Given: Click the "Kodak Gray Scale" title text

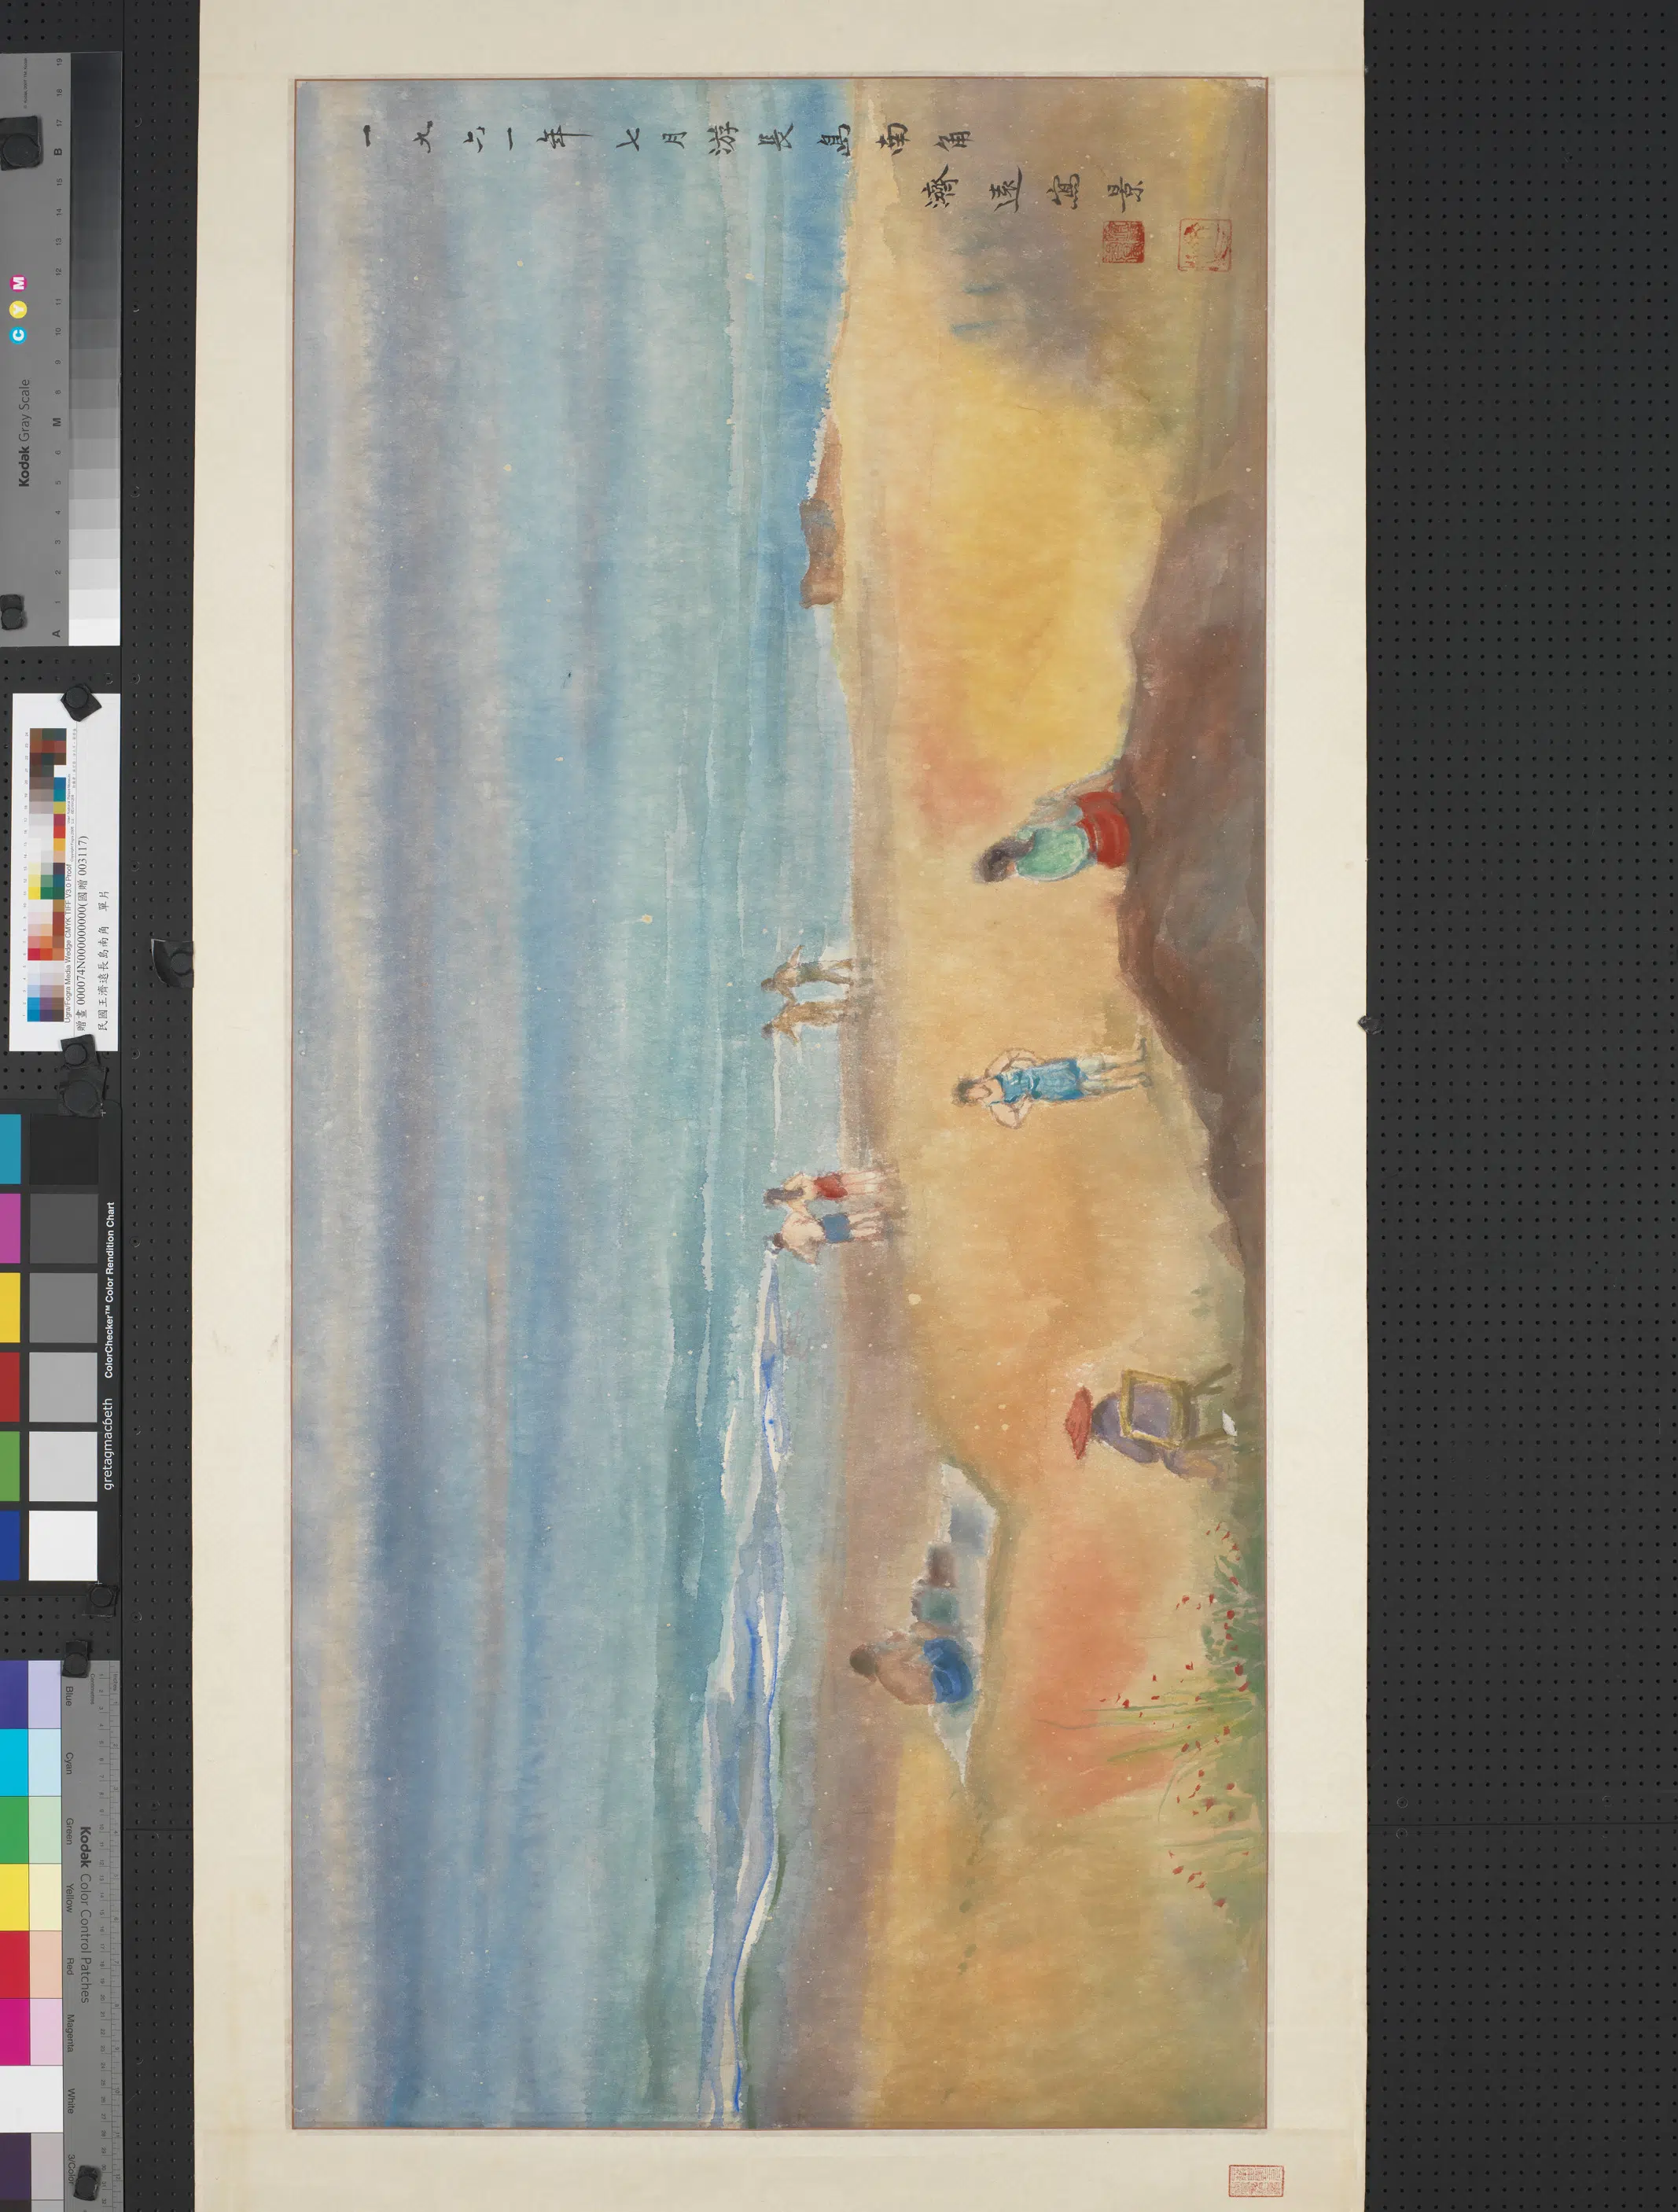Looking at the screenshot, I should pyautogui.click(x=24, y=432).
